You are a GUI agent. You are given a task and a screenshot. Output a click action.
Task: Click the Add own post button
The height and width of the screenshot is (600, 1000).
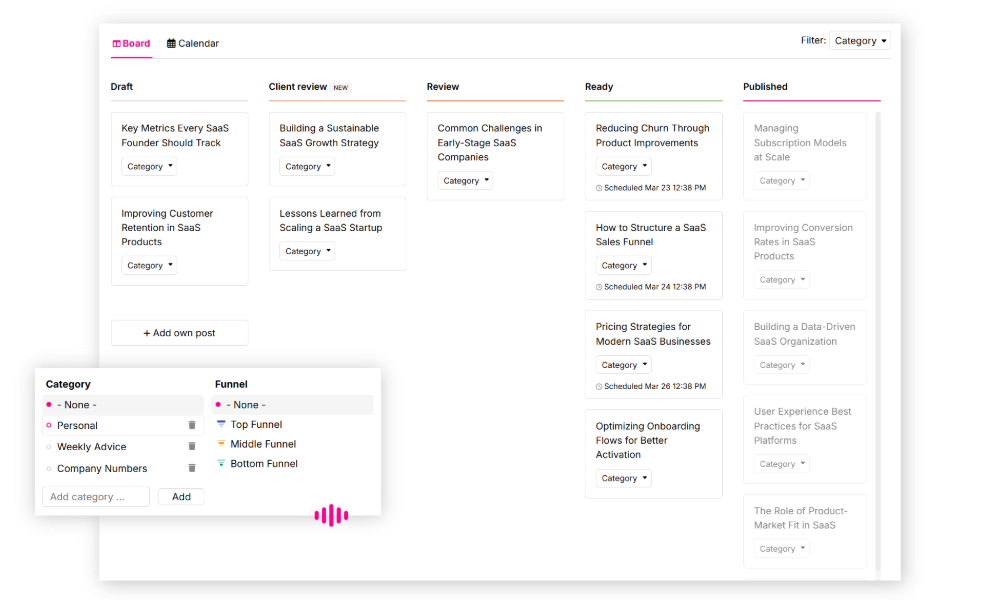click(179, 333)
